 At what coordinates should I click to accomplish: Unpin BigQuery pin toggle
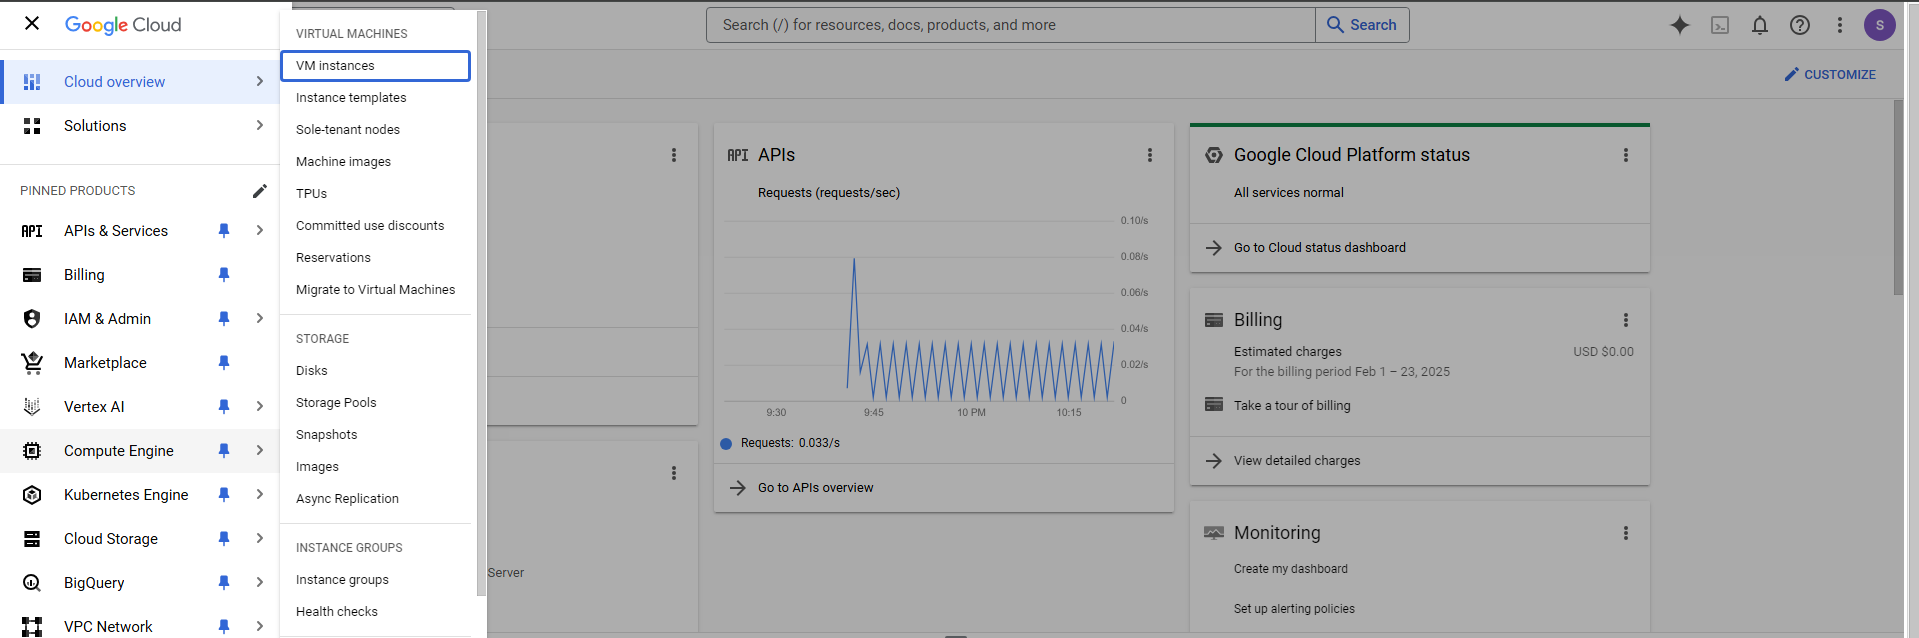pyautogui.click(x=224, y=583)
